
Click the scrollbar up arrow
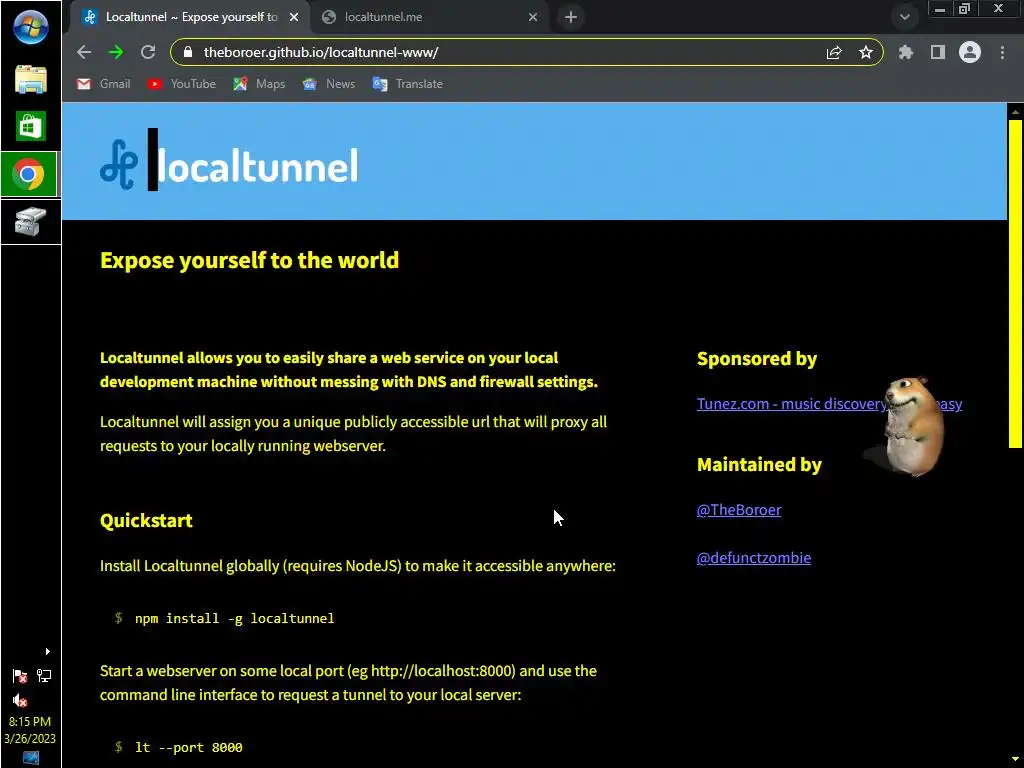[1015, 112]
